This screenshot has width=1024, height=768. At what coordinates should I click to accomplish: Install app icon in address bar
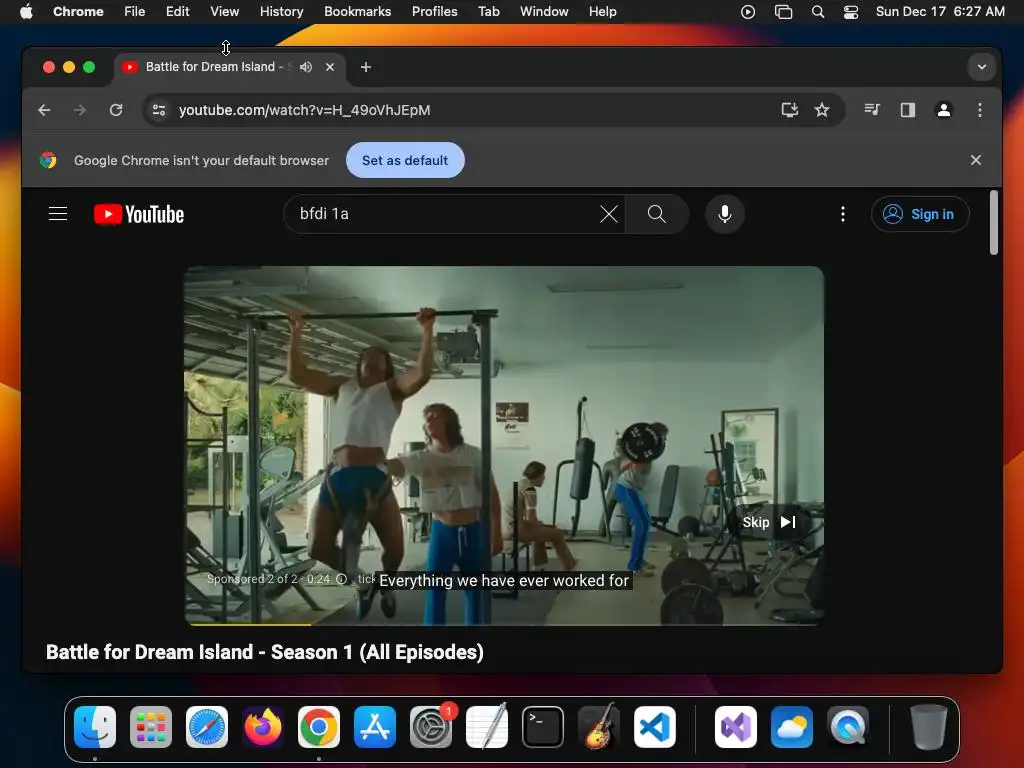[x=790, y=110]
